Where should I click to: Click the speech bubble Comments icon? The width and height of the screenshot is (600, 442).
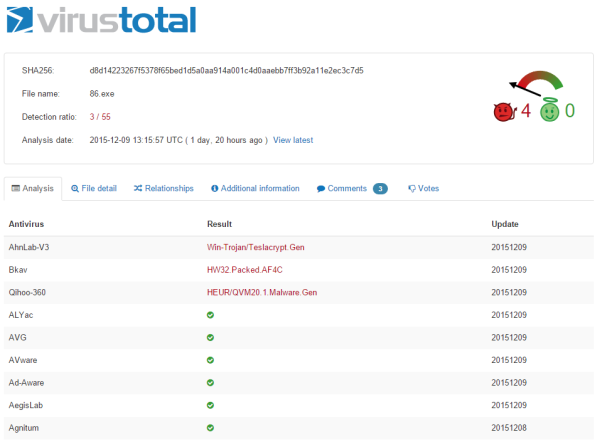[321, 189]
